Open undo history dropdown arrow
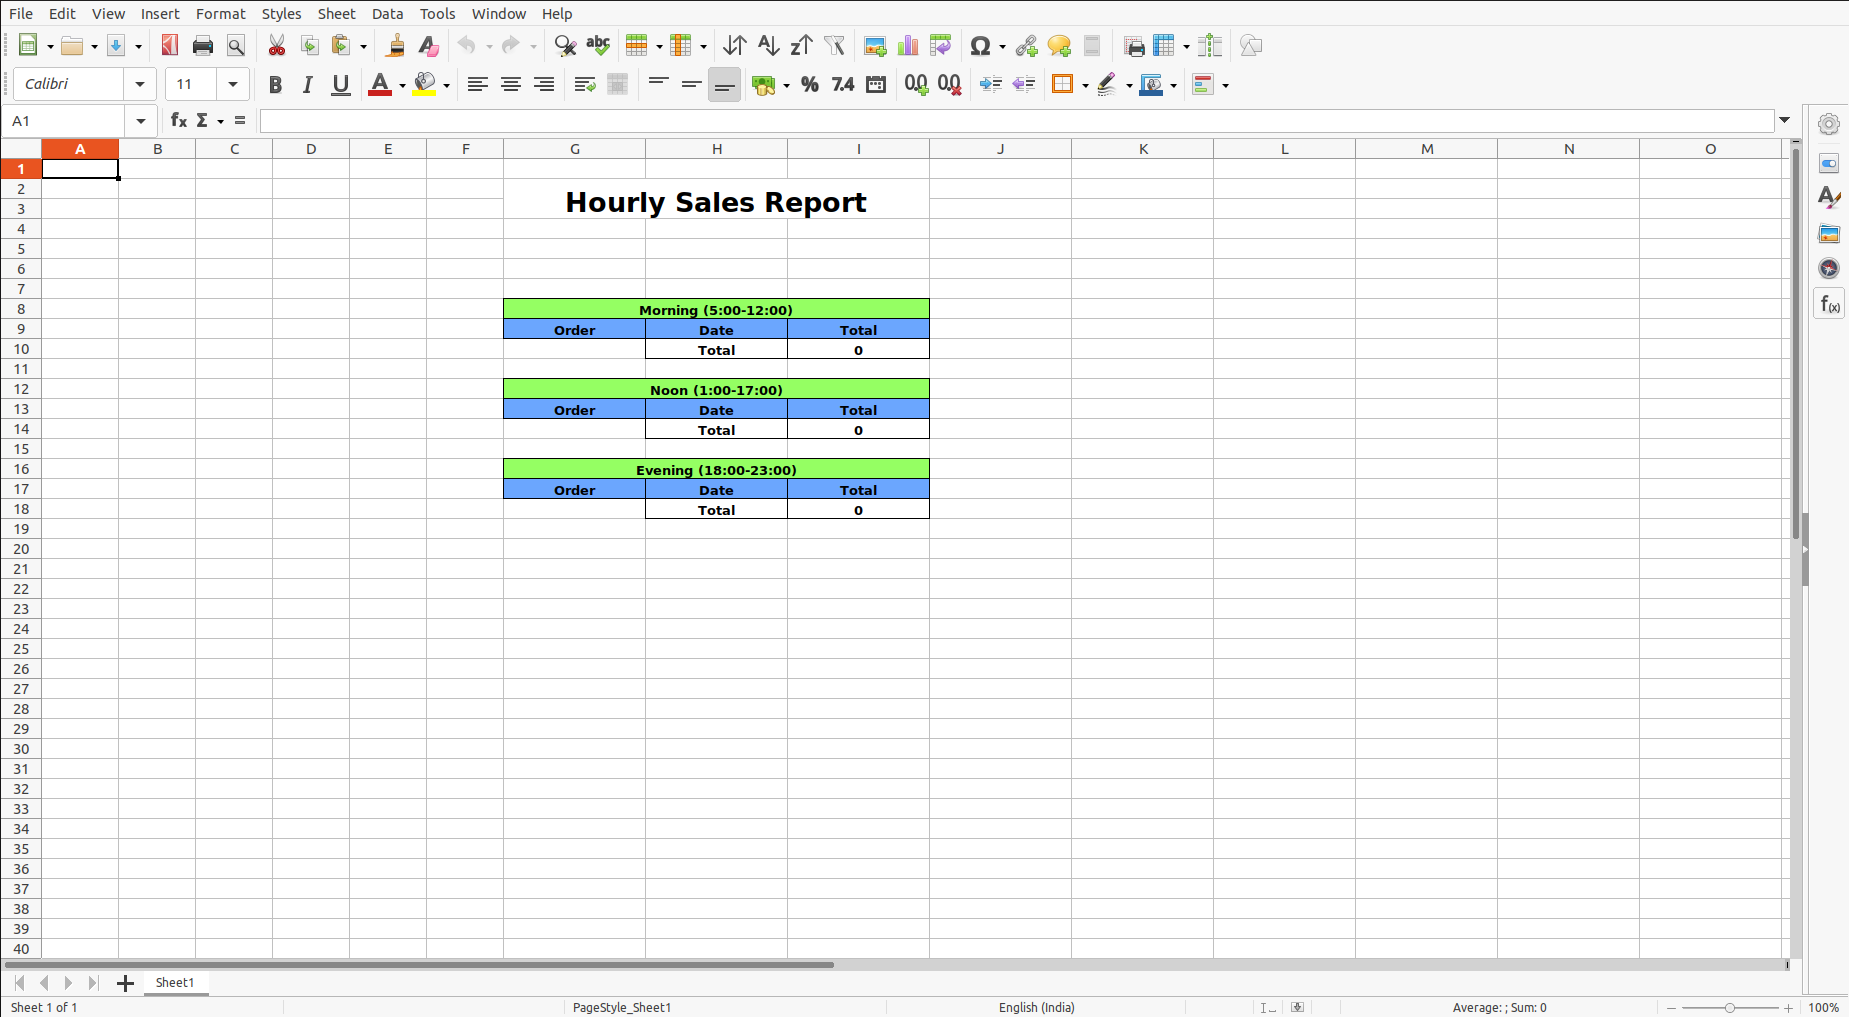This screenshot has height=1017, width=1849. pos(489,46)
